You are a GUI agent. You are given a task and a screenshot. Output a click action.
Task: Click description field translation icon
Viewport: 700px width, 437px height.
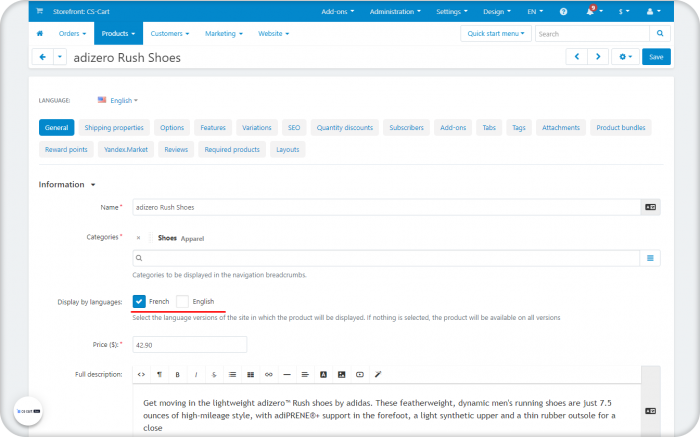click(x=650, y=411)
